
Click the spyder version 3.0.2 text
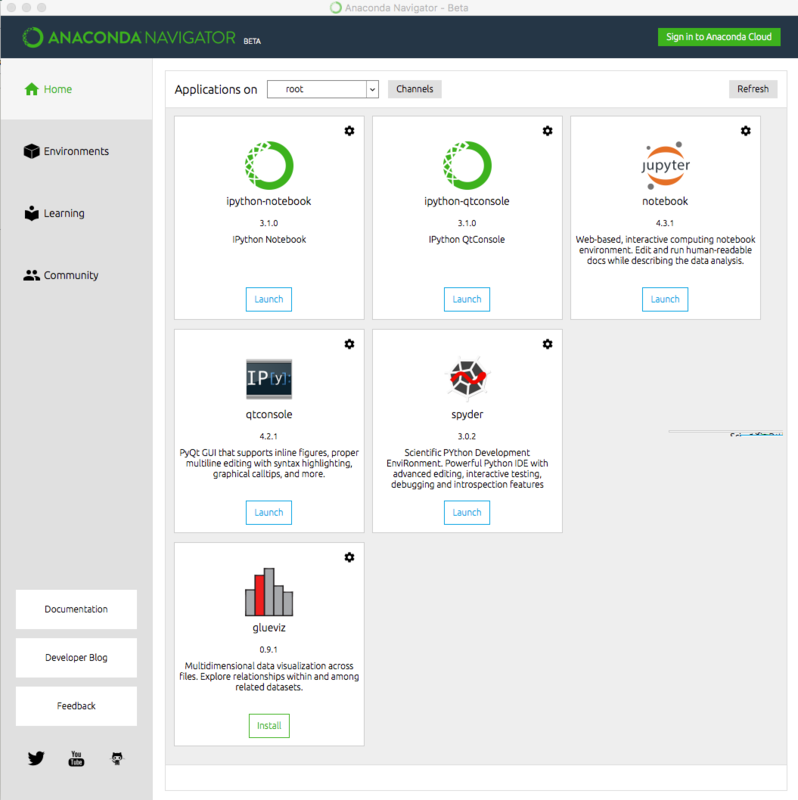point(467,436)
